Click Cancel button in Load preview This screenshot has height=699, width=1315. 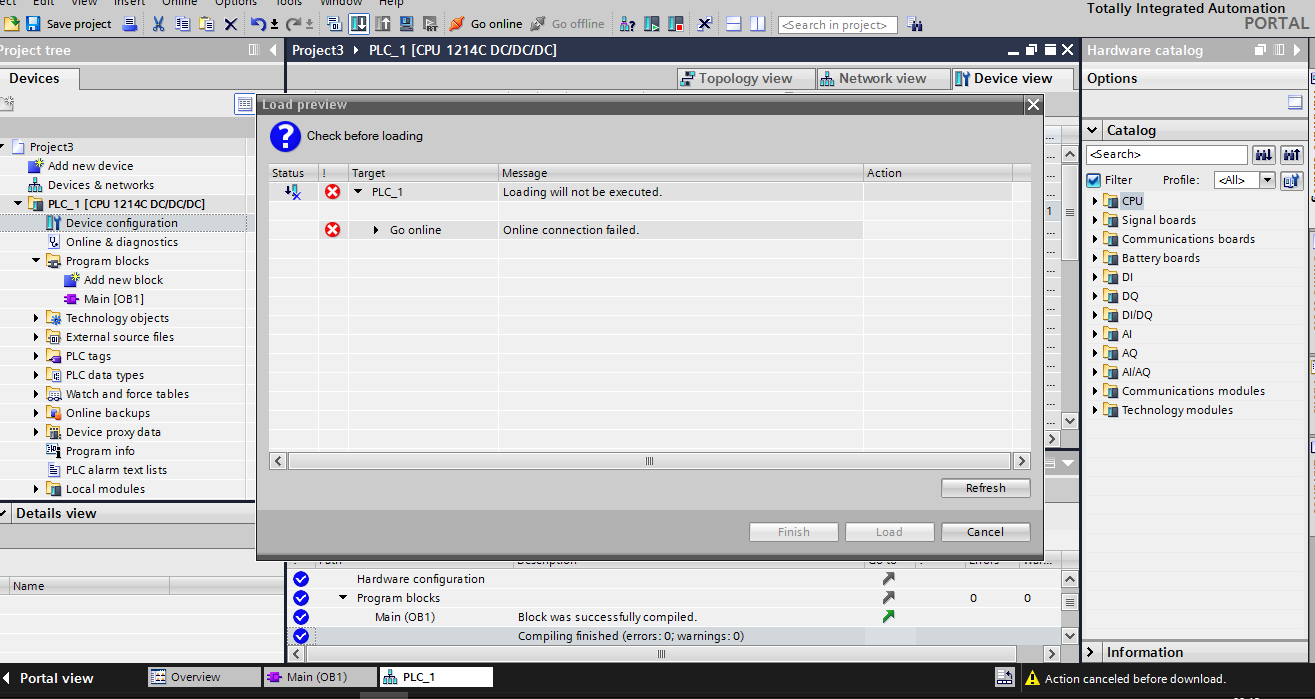point(985,532)
